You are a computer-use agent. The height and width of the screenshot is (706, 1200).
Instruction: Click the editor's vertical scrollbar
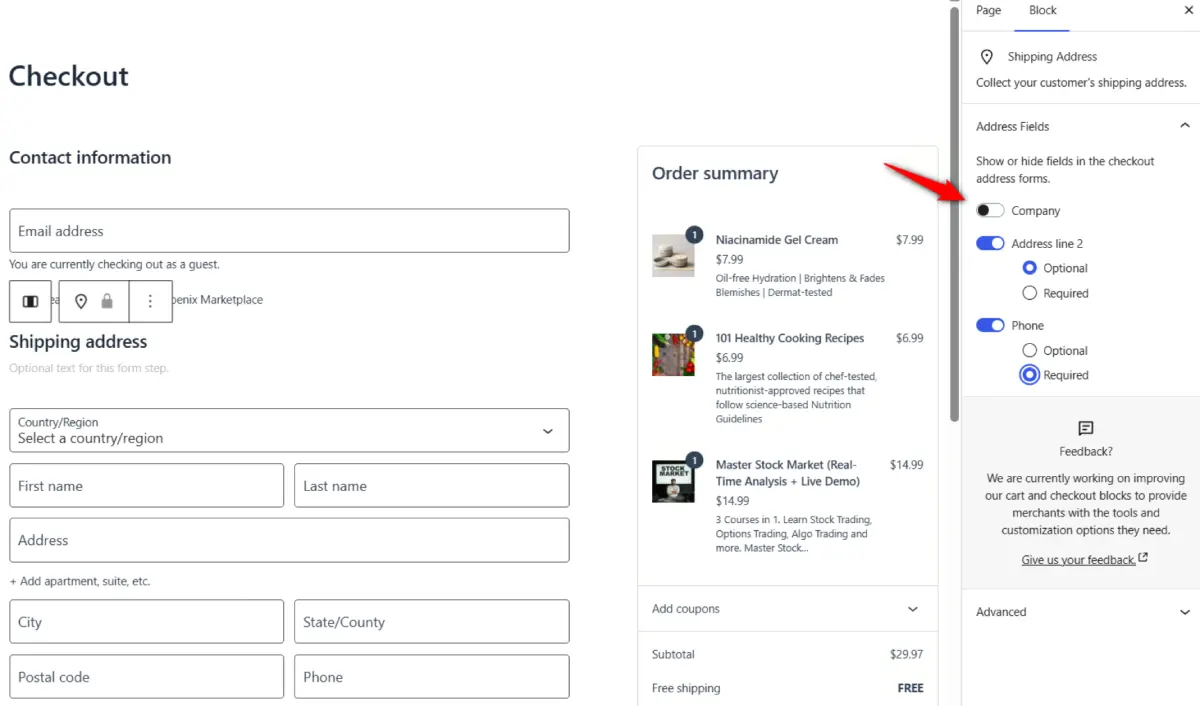click(x=955, y=215)
